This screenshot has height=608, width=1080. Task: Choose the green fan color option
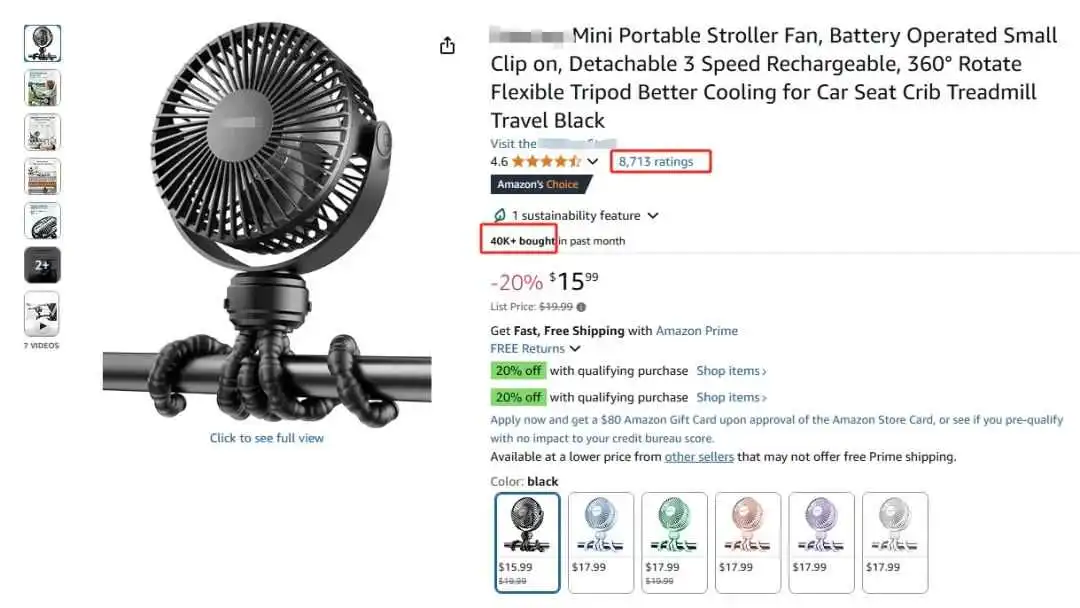[674, 543]
